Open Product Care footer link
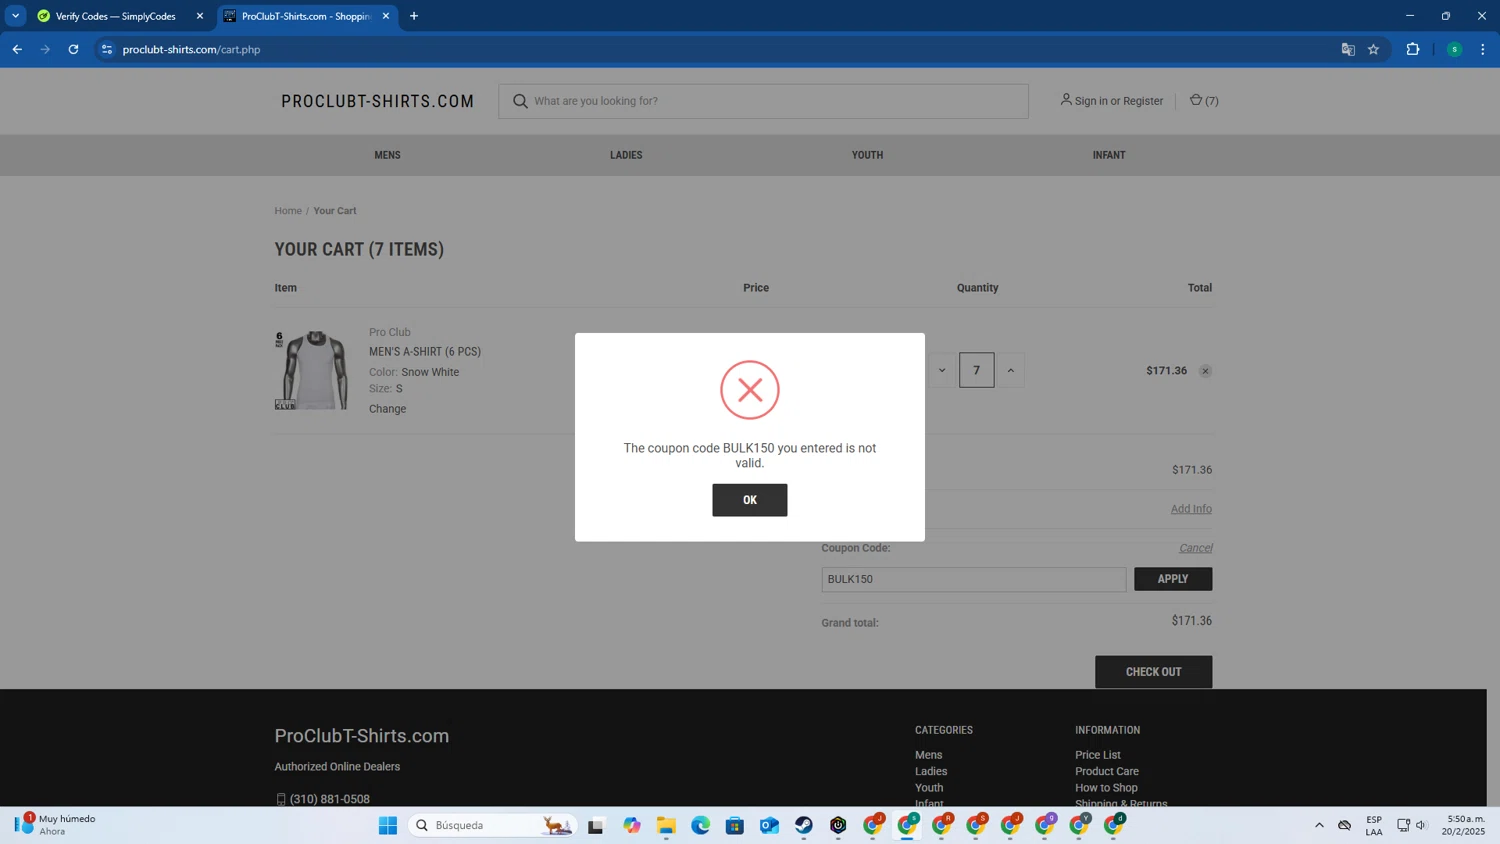The width and height of the screenshot is (1500, 844). coord(1106,771)
